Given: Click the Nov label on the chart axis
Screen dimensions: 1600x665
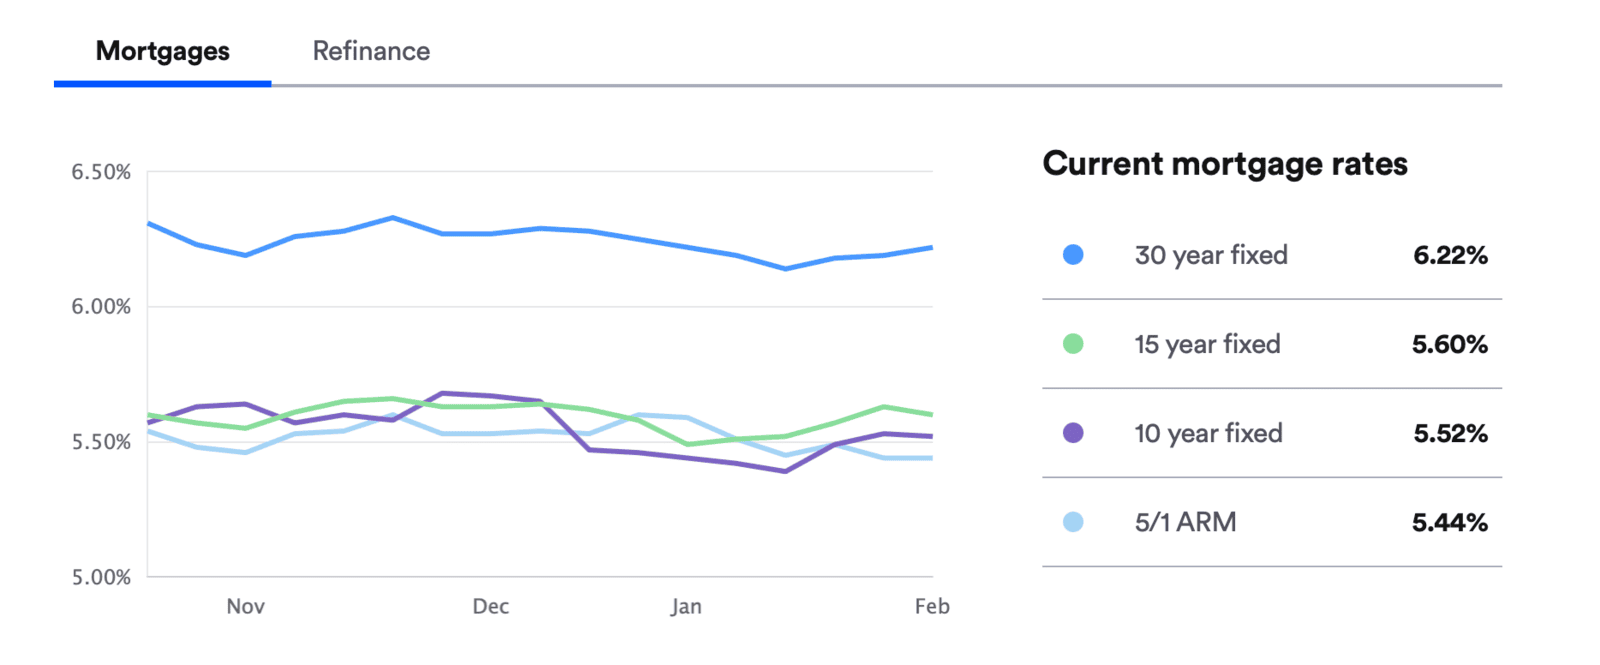Looking at the screenshot, I should tap(245, 606).
